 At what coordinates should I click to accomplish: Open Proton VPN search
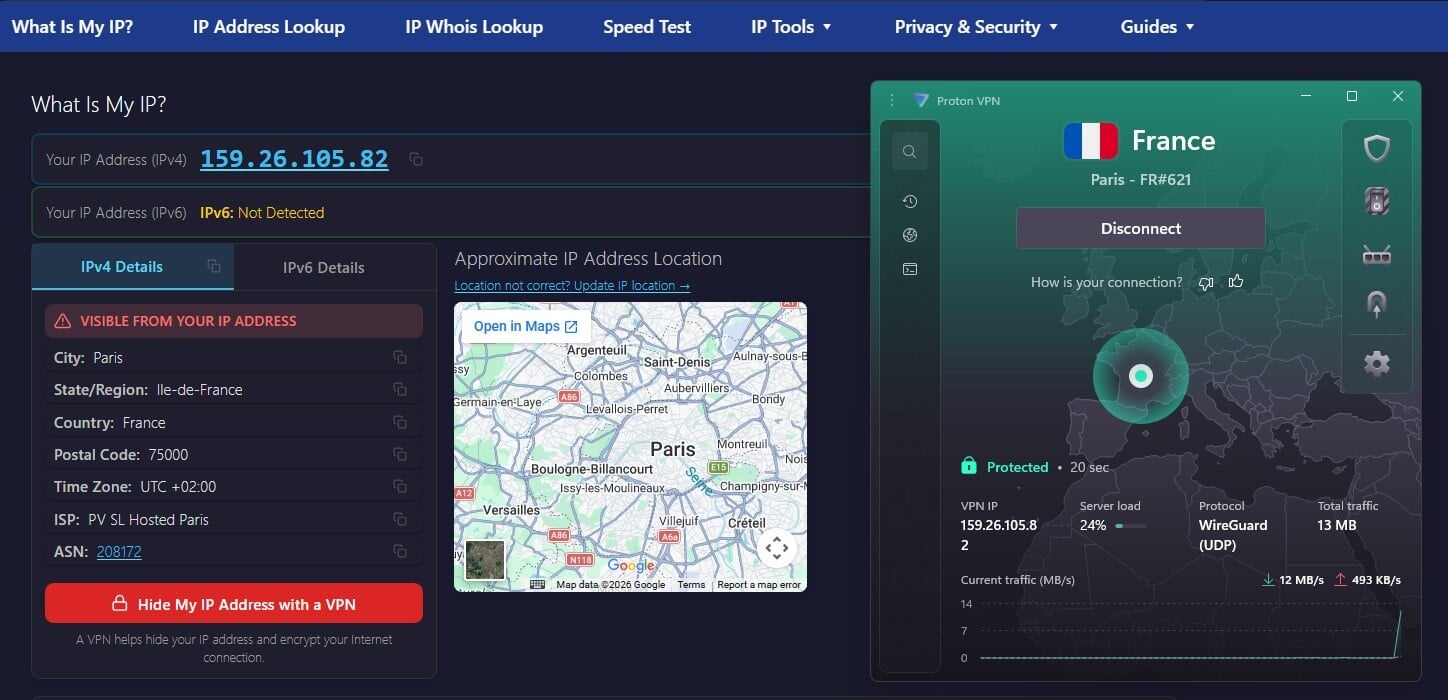[x=909, y=152]
